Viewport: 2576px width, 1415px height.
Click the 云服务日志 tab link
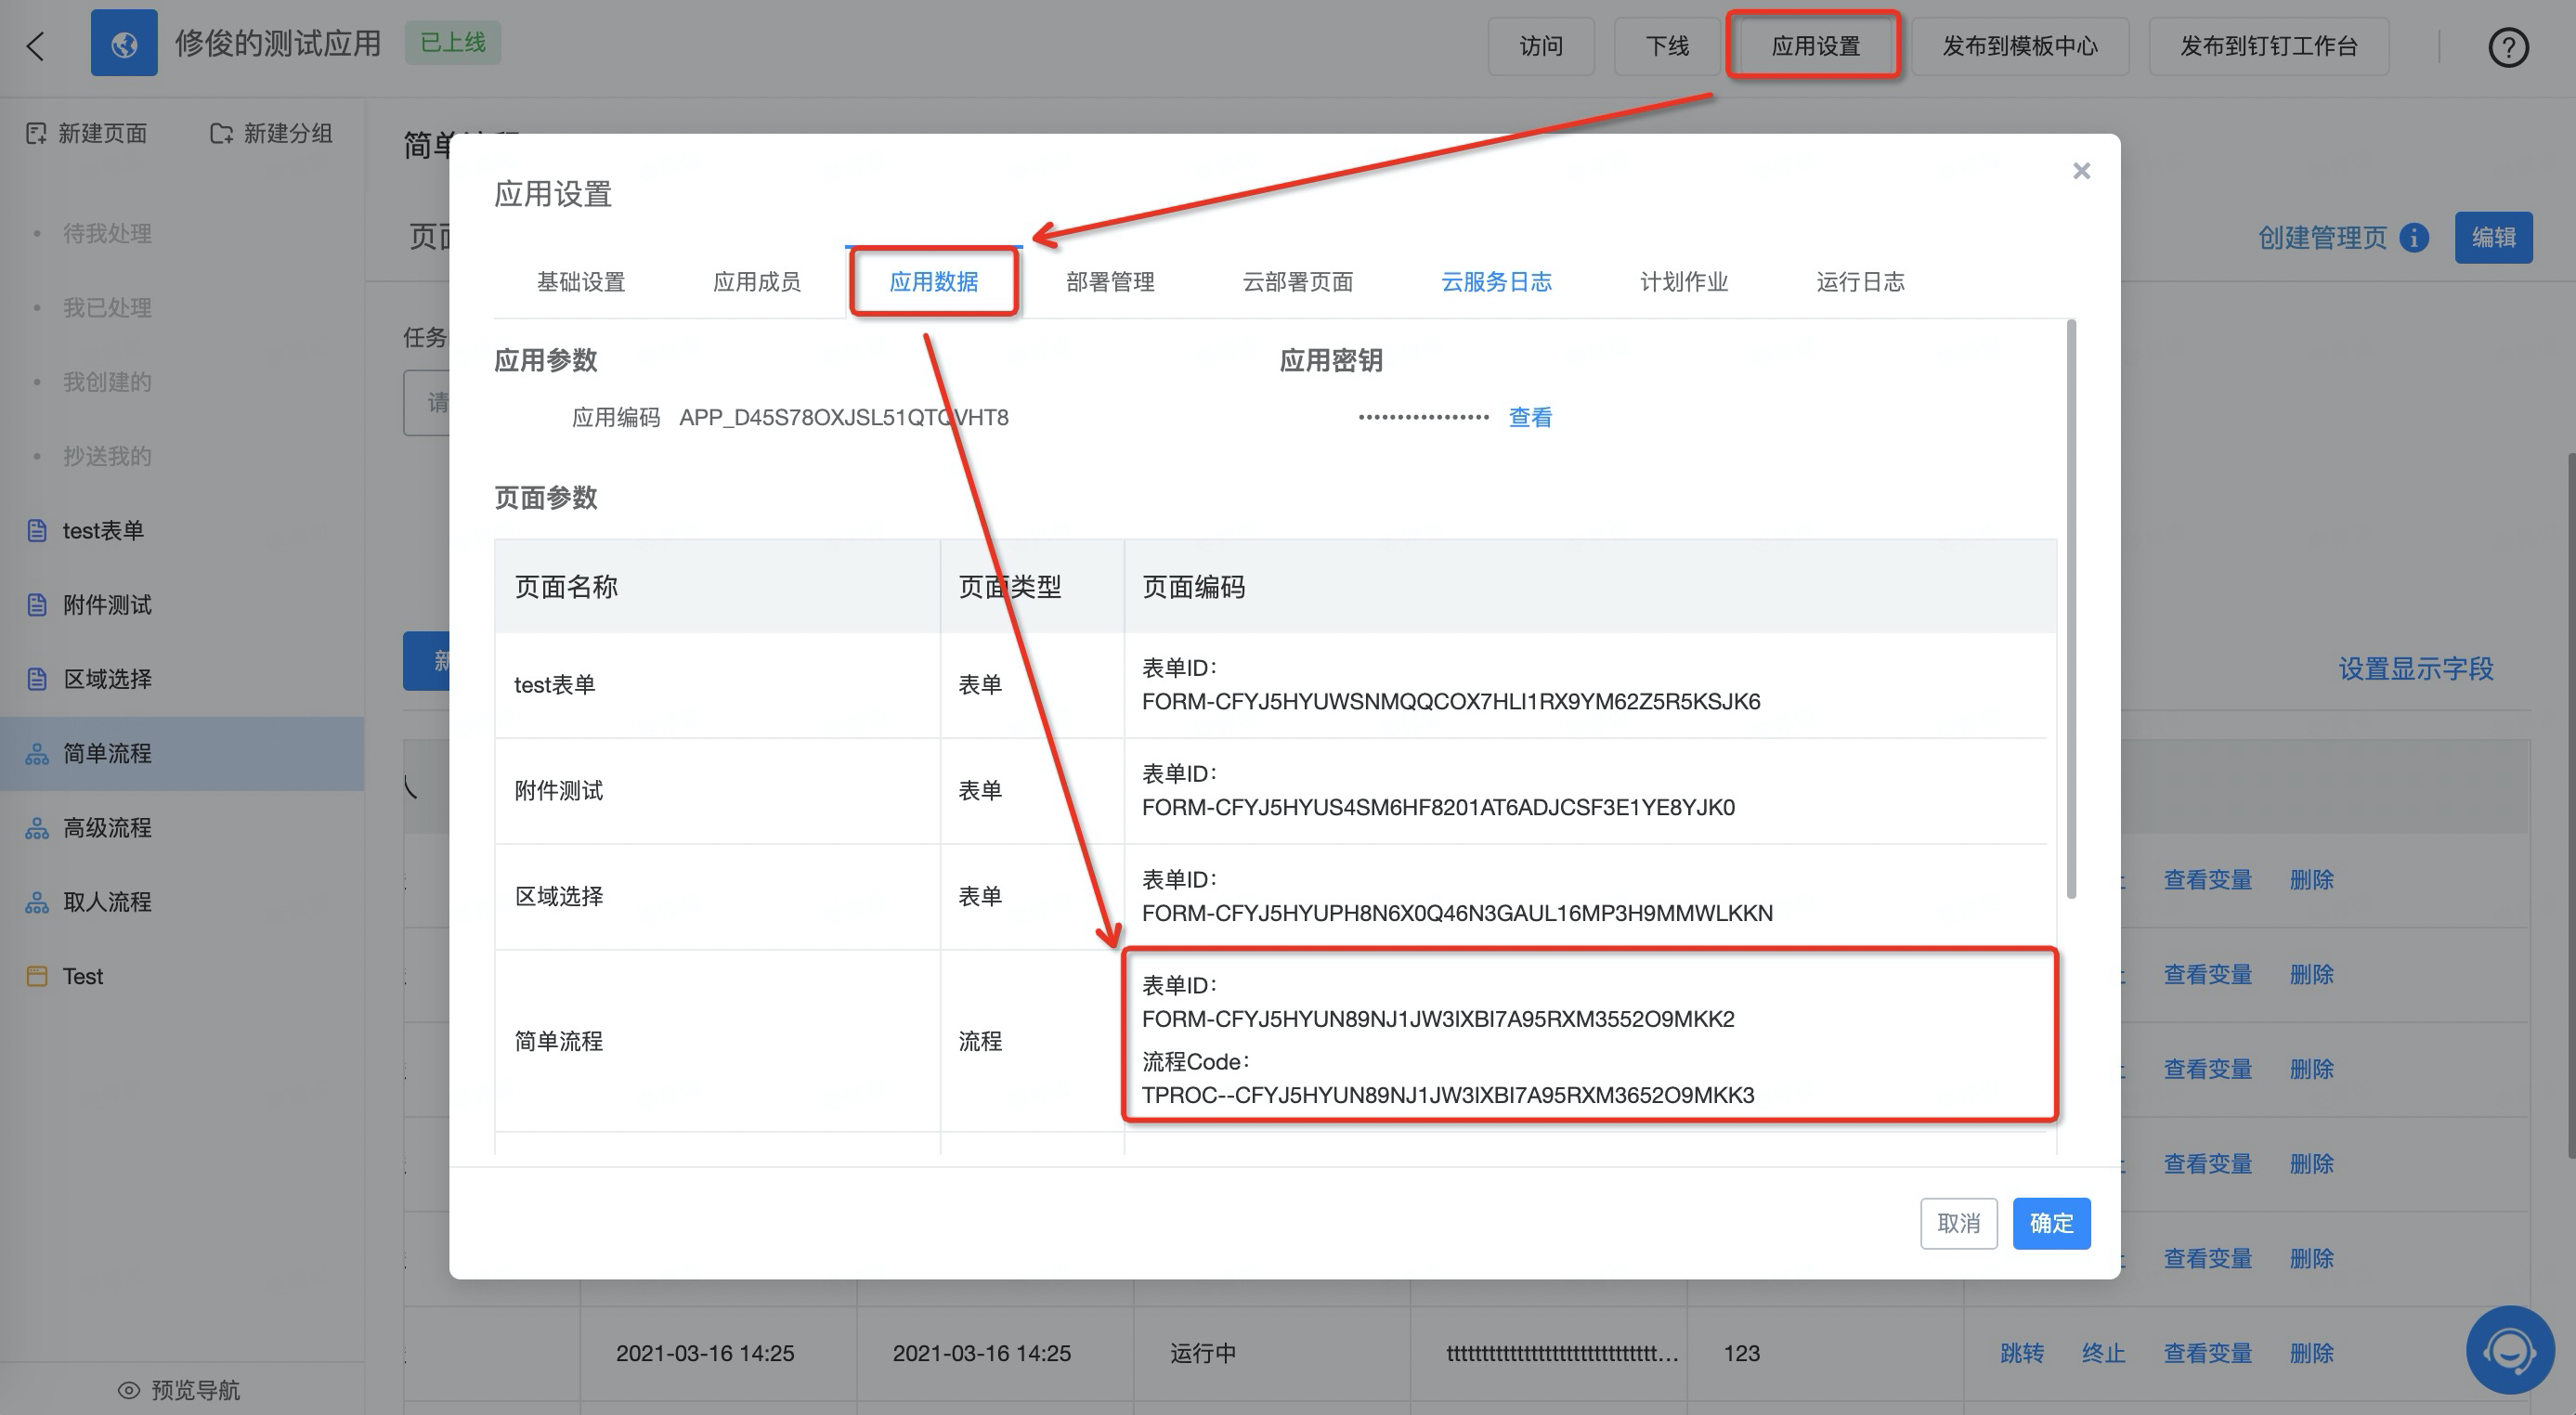(x=1496, y=282)
